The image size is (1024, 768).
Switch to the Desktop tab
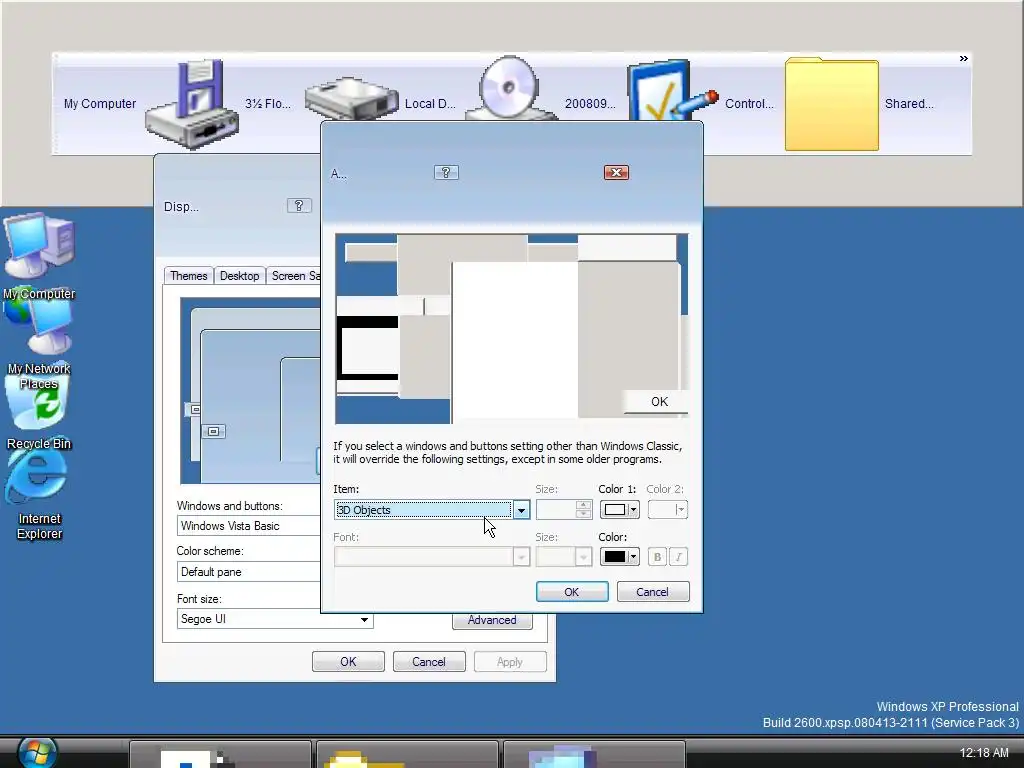pyautogui.click(x=239, y=276)
